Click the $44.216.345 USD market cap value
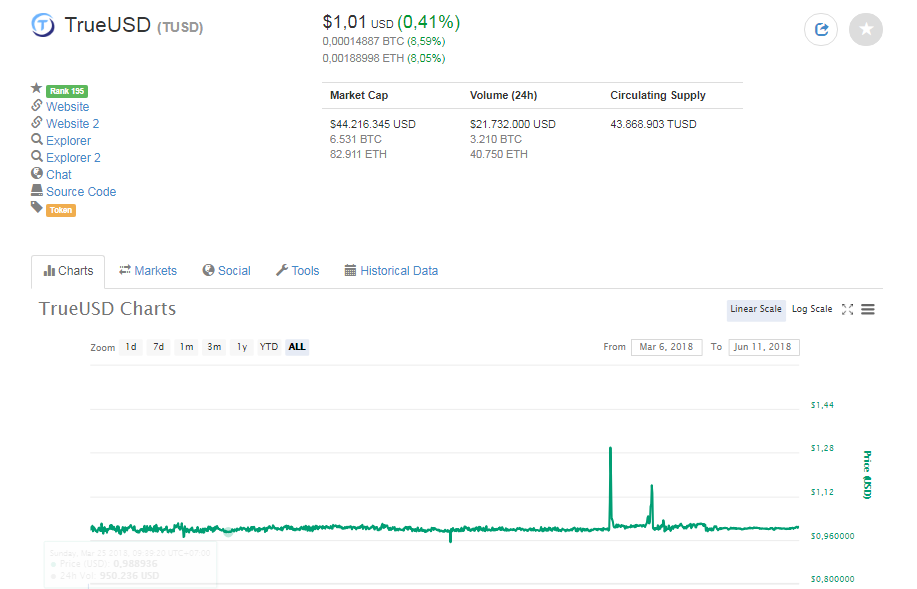The image size is (917, 589). (373, 125)
